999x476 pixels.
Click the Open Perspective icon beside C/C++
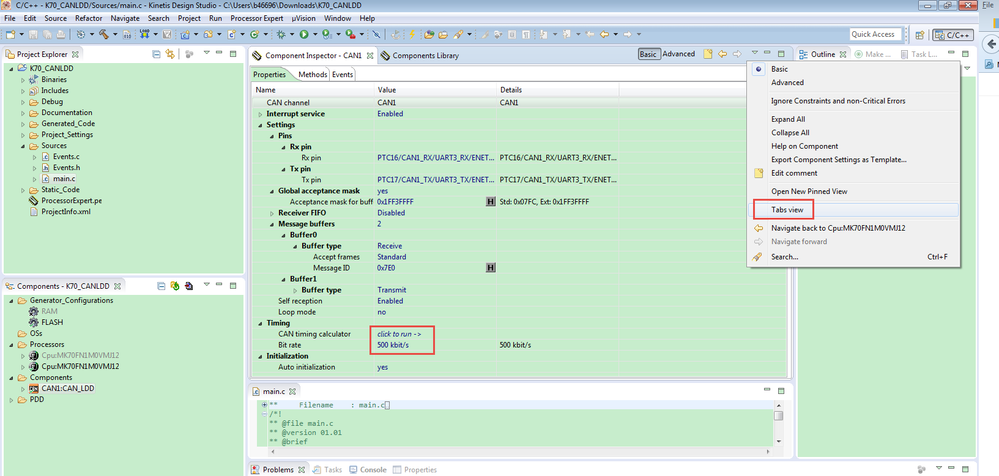[919, 35]
